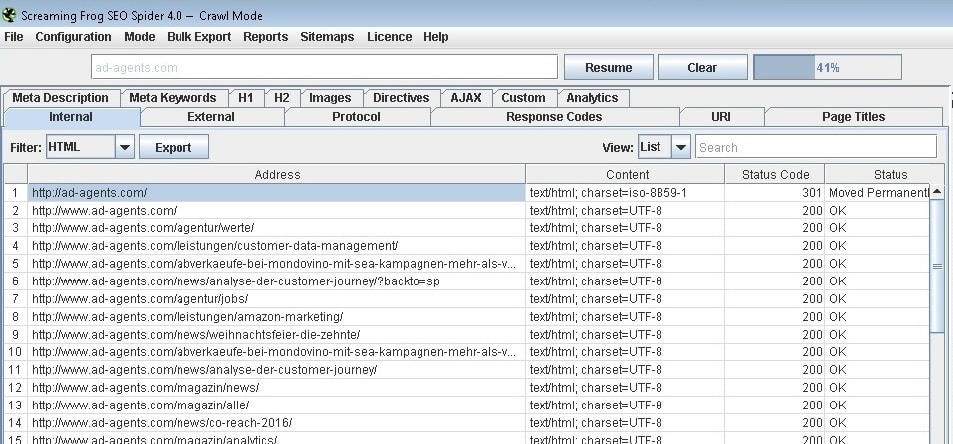
Task: Select the analyse-der-customer-journey/?backto=sp URL
Action: [x=277, y=282]
